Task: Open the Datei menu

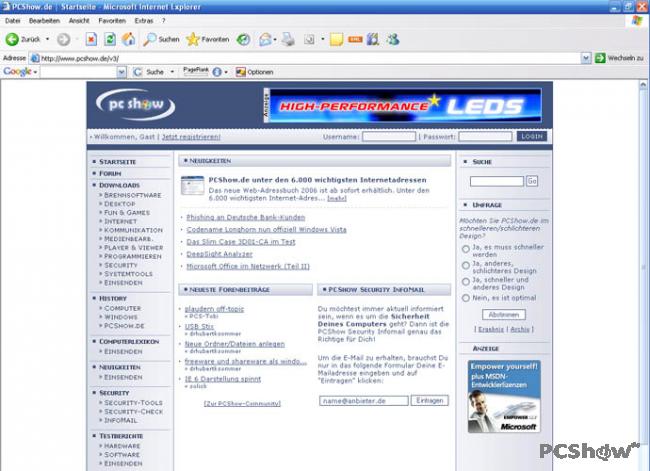Action: [x=12, y=21]
